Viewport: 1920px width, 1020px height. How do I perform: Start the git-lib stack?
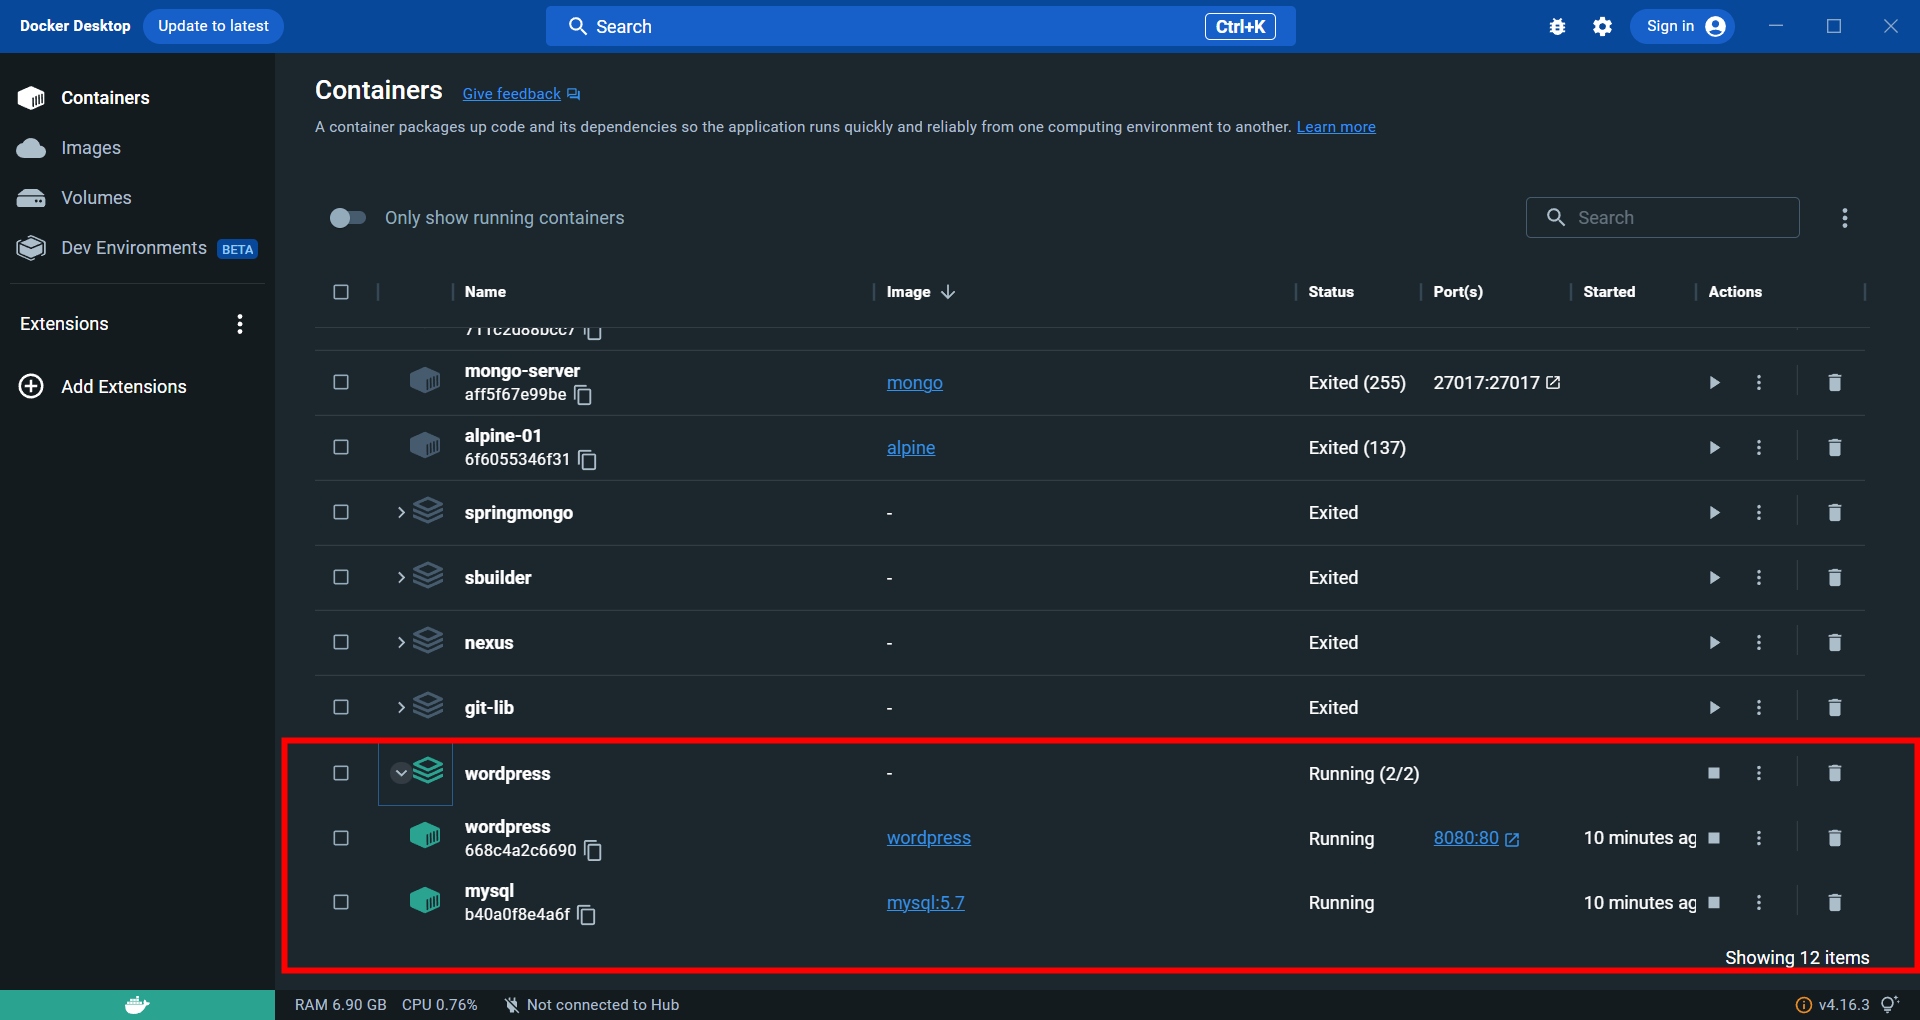(x=1714, y=708)
